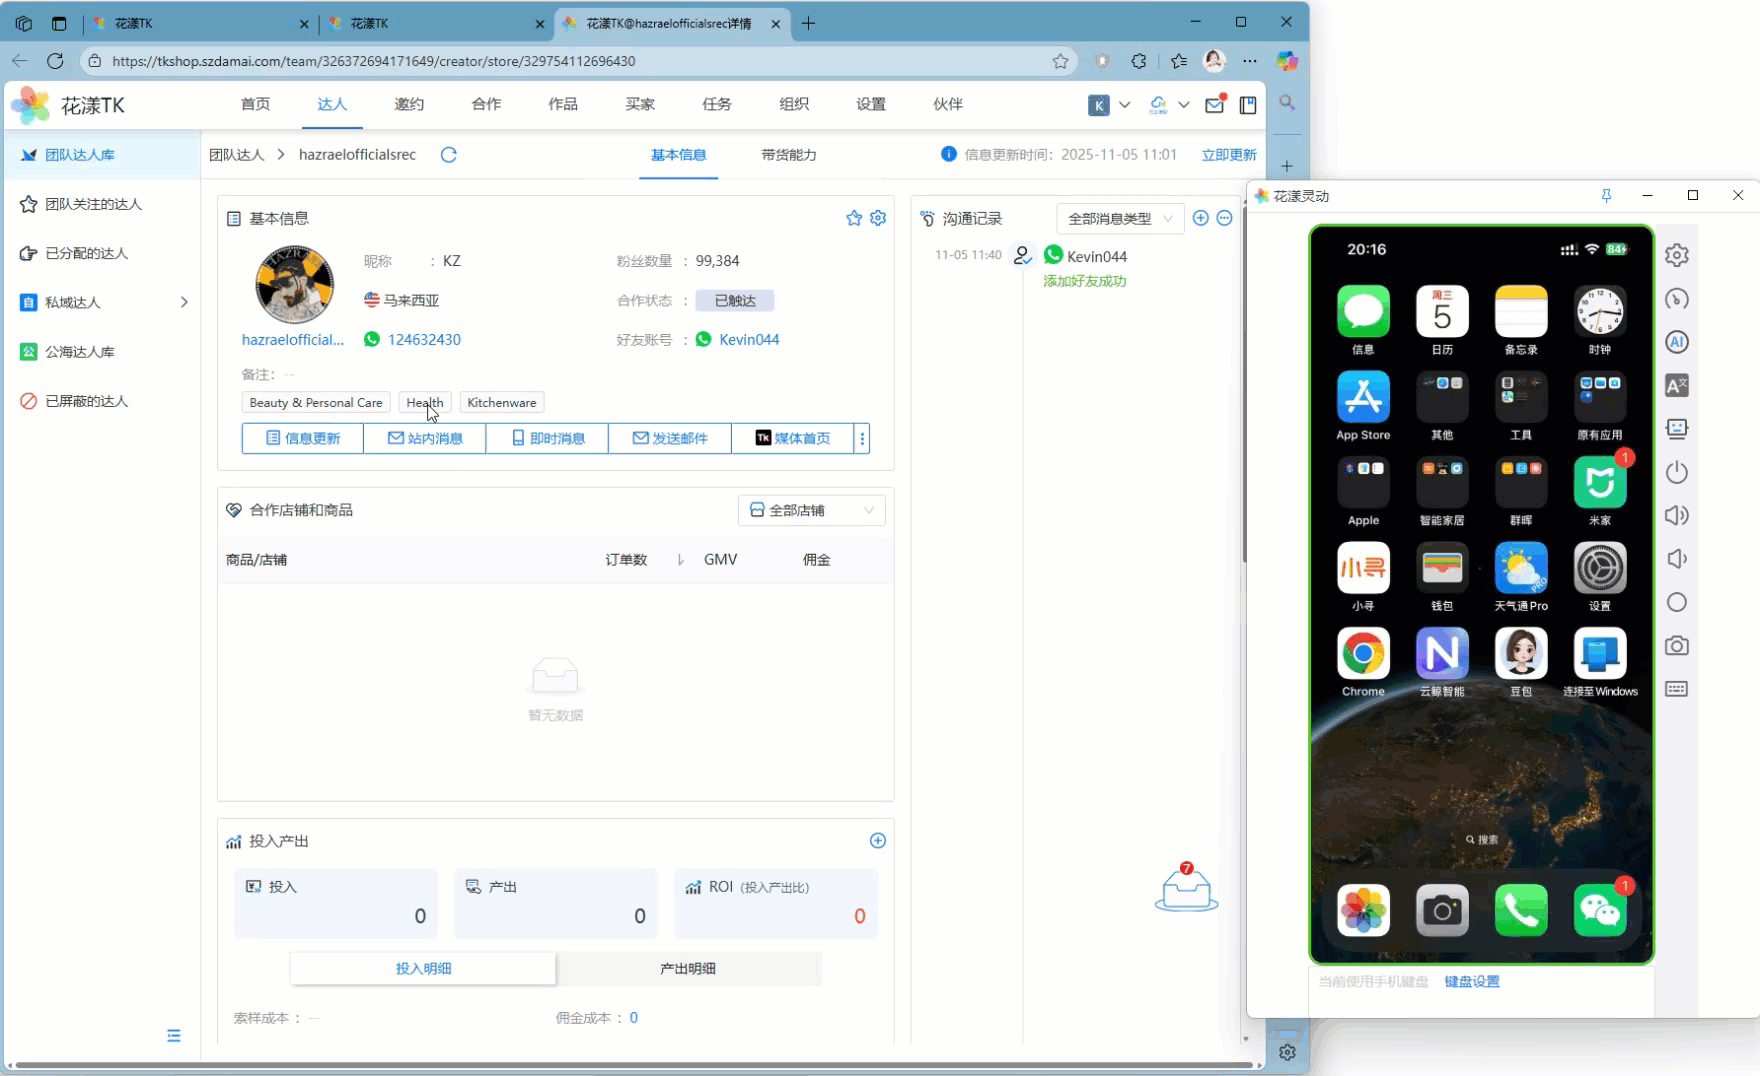The image size is (1760, 1076).
Task: Open the mail notification icon in top bar
Action: pyautogui.click(x=1214, y=105)
